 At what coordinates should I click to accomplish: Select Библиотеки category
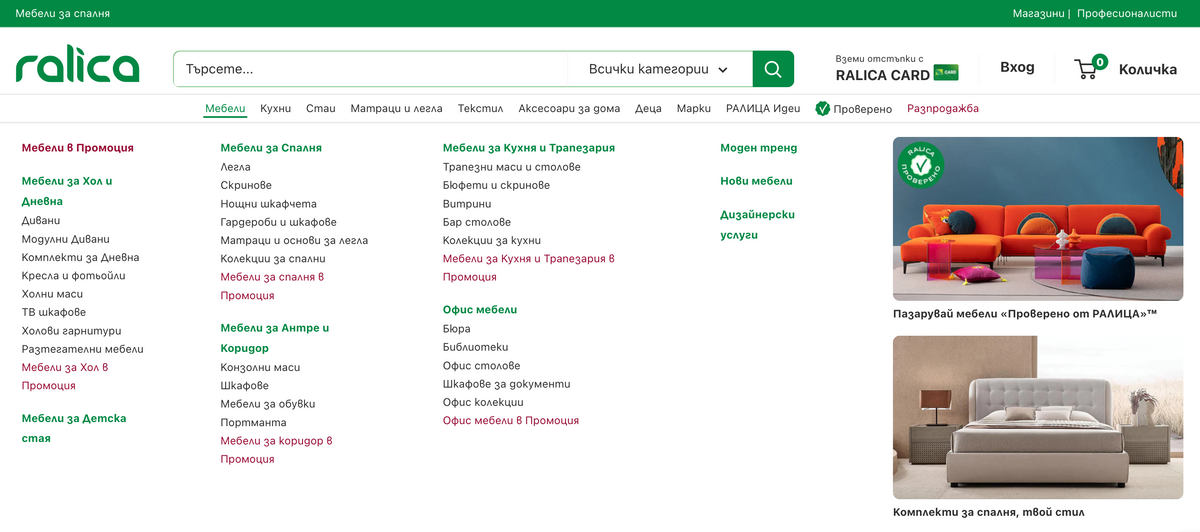pos(476,347)
